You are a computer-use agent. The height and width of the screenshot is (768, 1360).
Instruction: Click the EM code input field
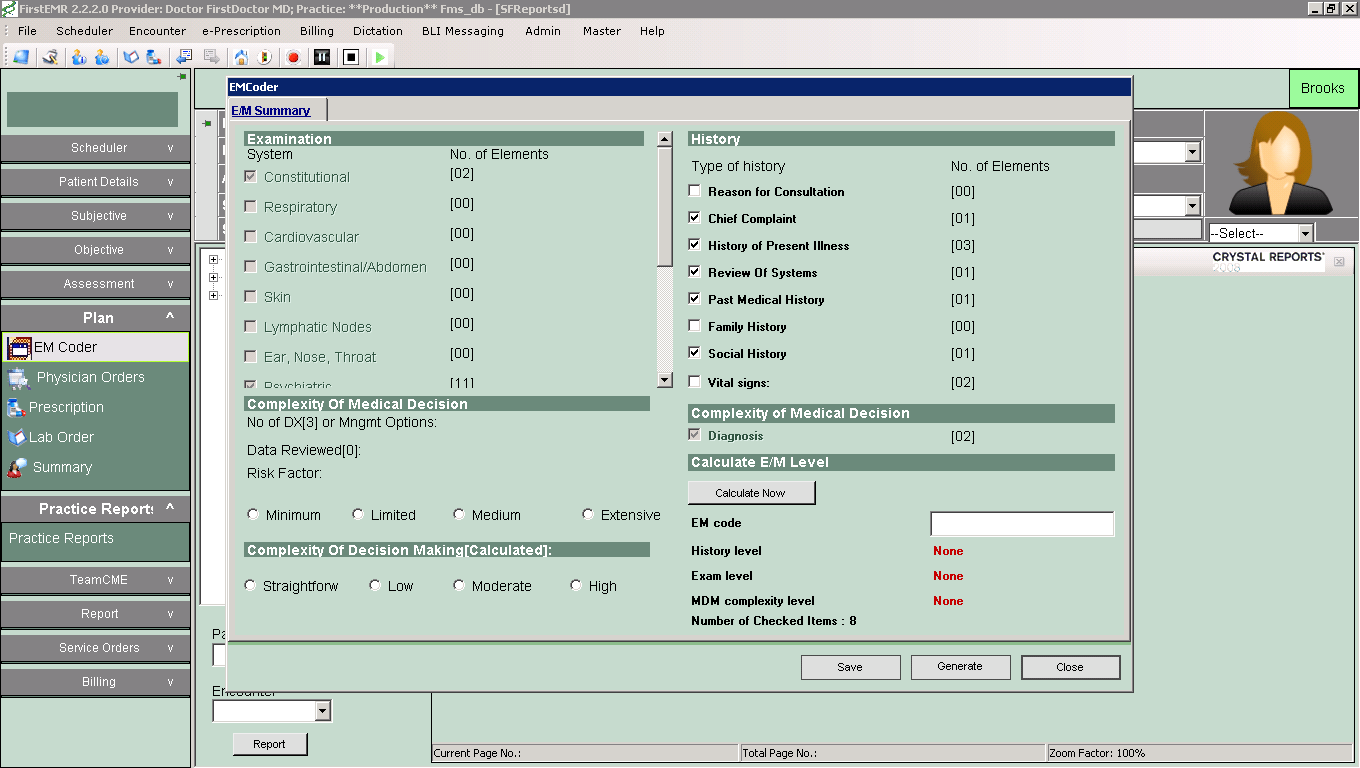pos(1021,523)
